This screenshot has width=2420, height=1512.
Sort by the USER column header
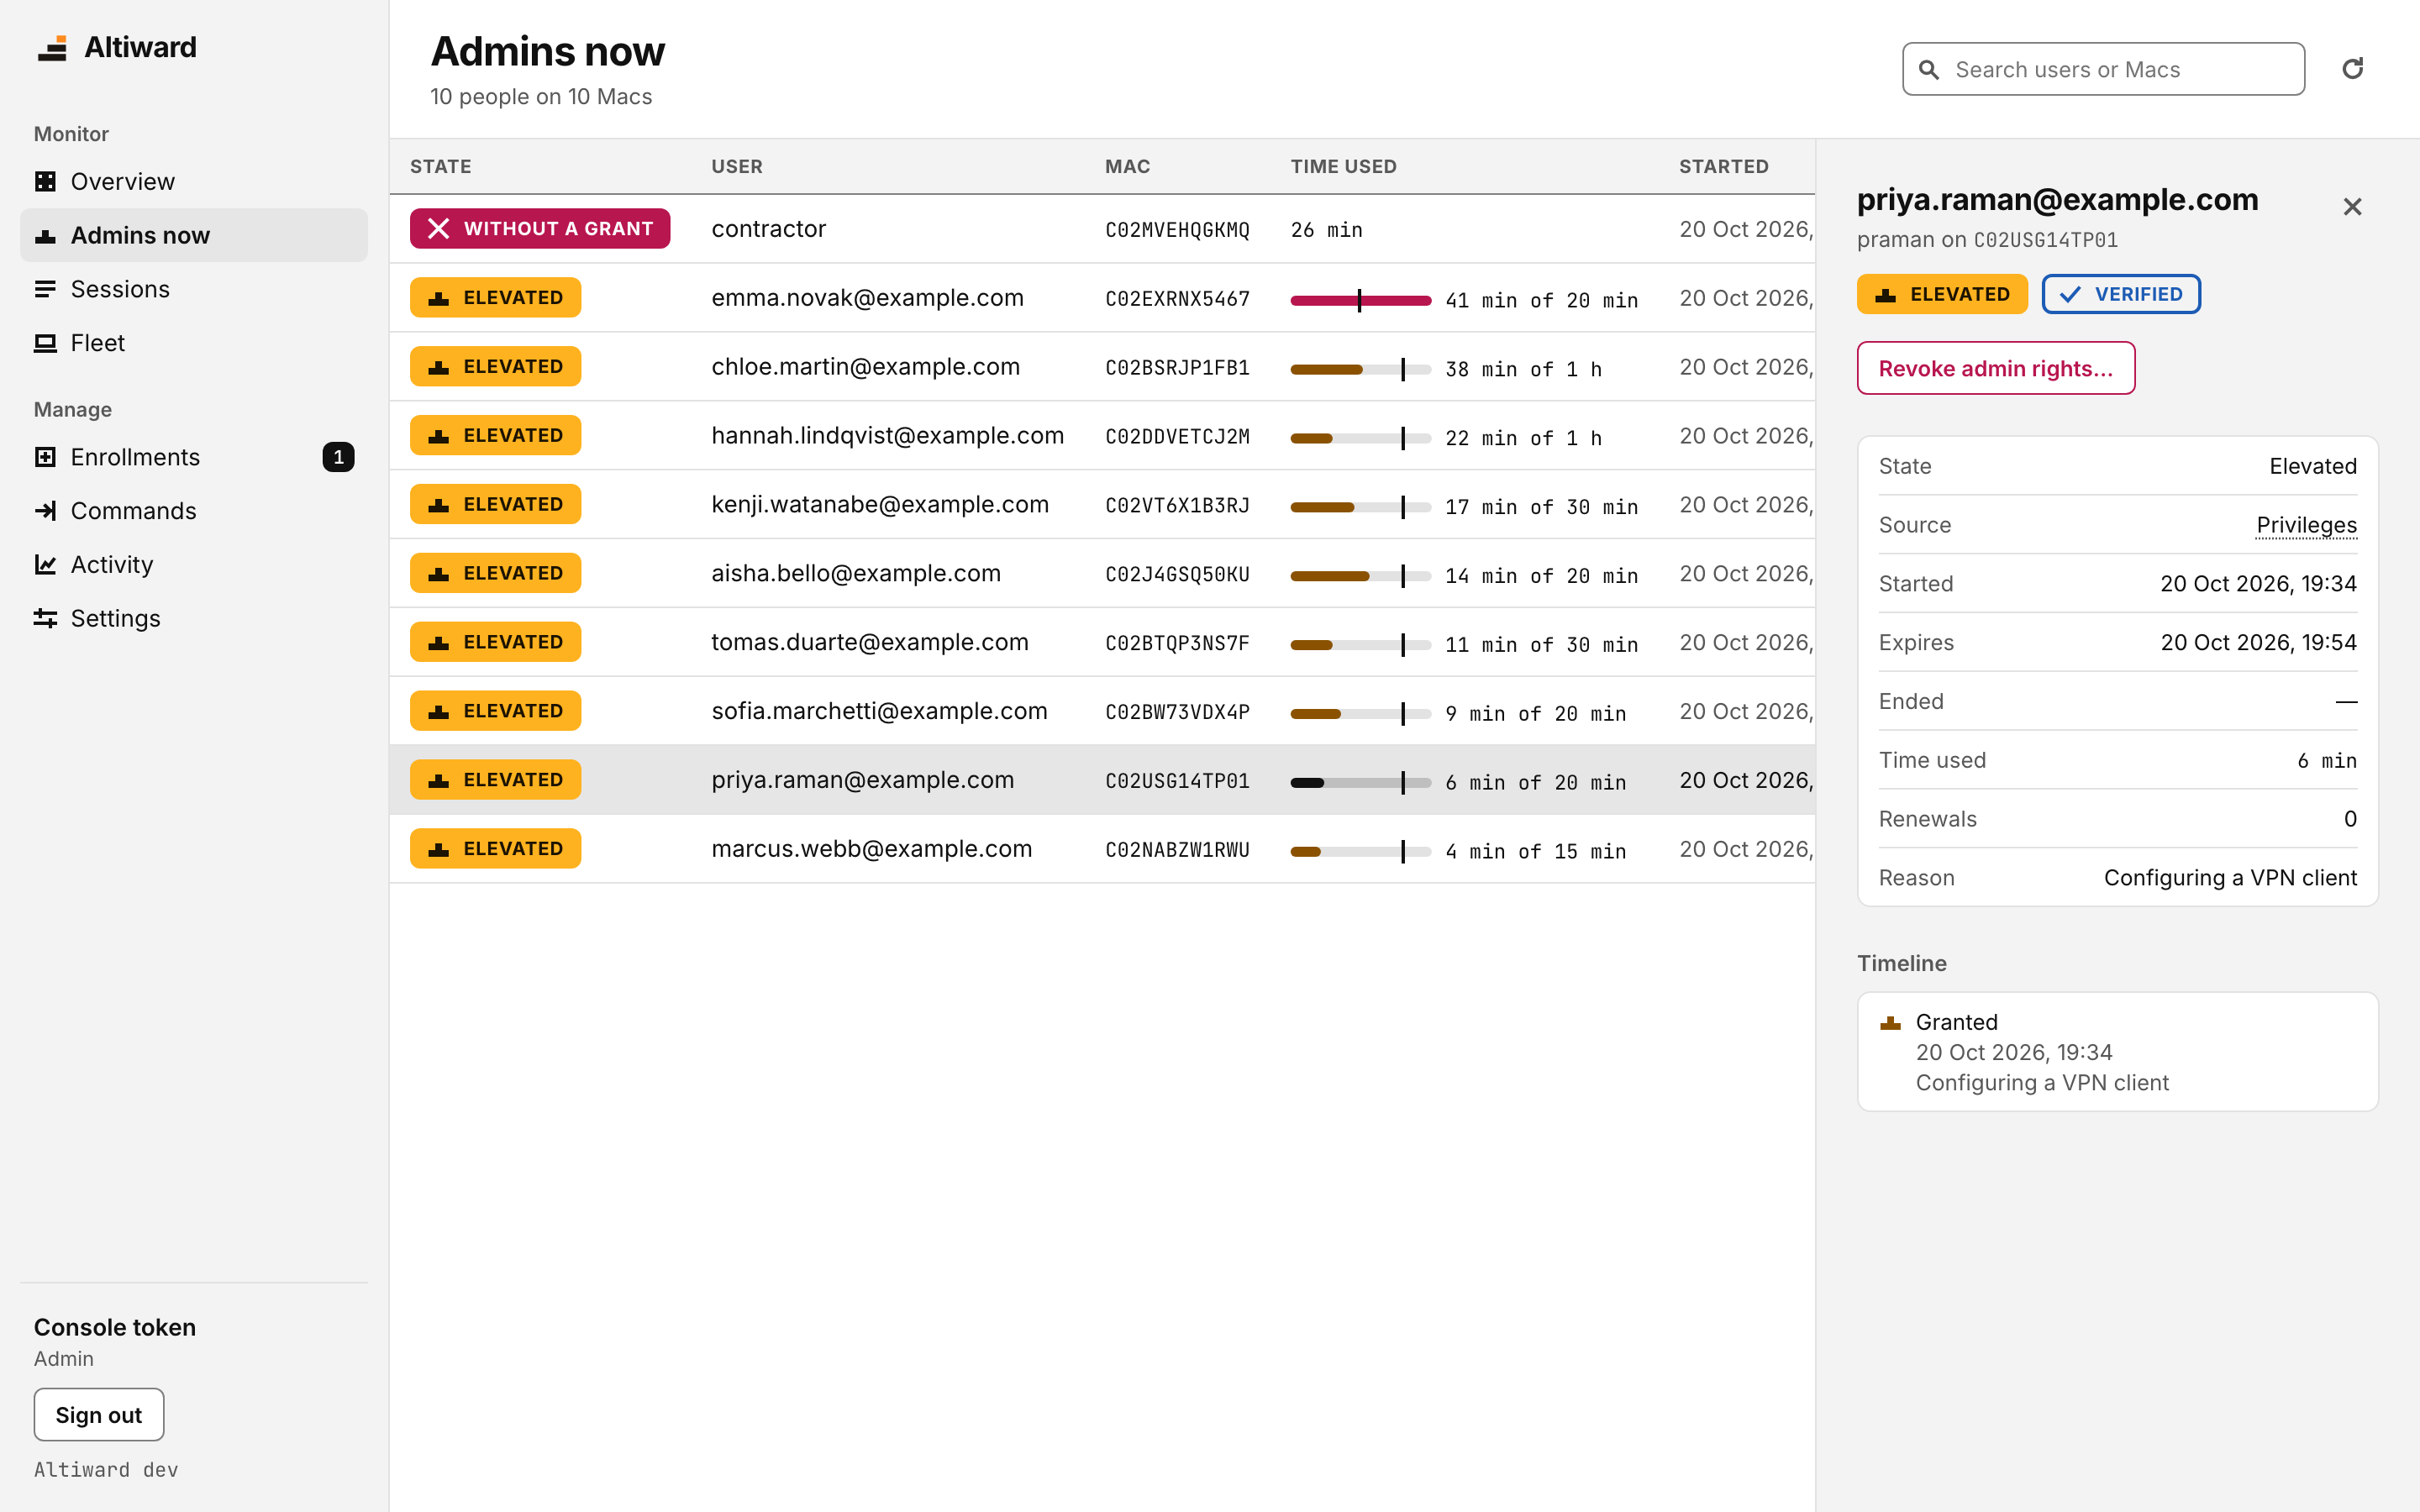coord(737,166)
